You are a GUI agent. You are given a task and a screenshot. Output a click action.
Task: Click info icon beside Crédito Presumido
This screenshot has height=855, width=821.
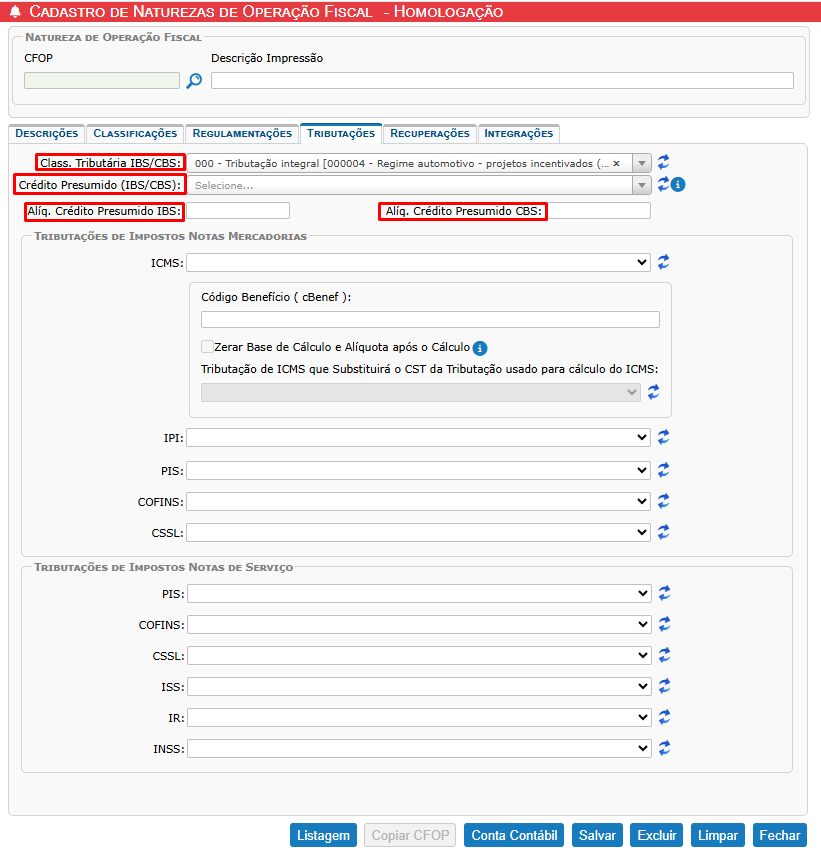[x=678, y=185]
